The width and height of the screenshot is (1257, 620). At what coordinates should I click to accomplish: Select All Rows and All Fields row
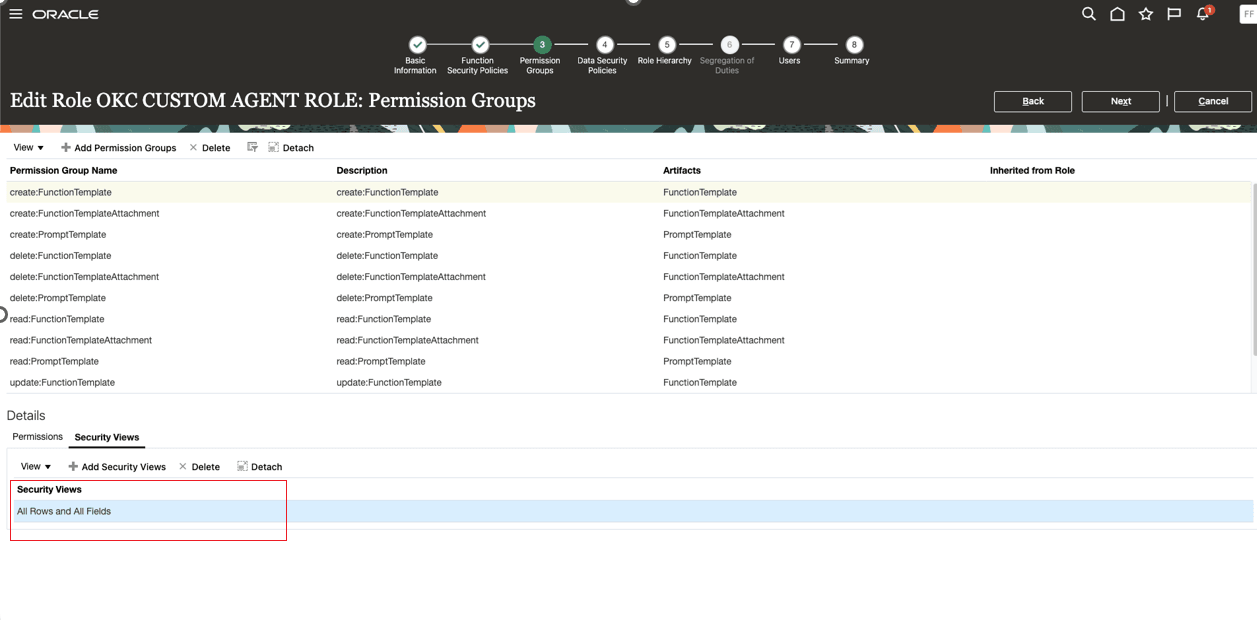pos(632,511)
